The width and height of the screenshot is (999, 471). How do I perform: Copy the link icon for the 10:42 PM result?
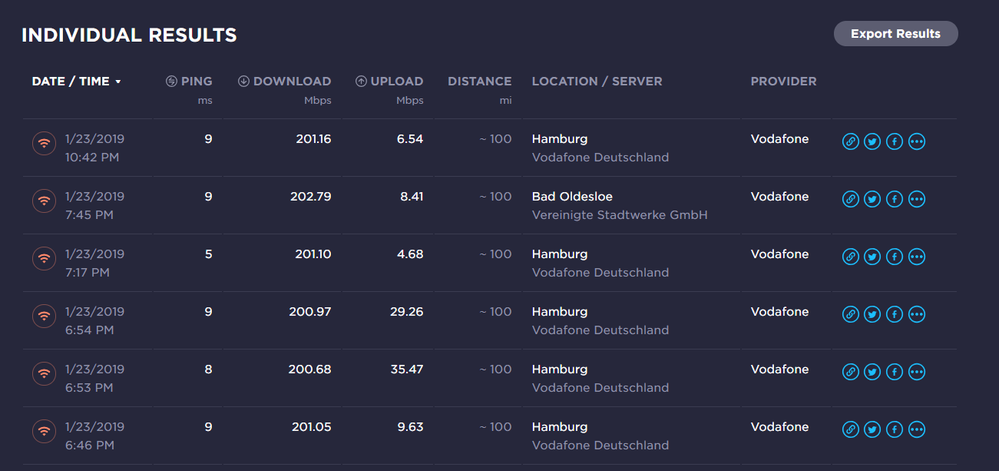[851, 142]
